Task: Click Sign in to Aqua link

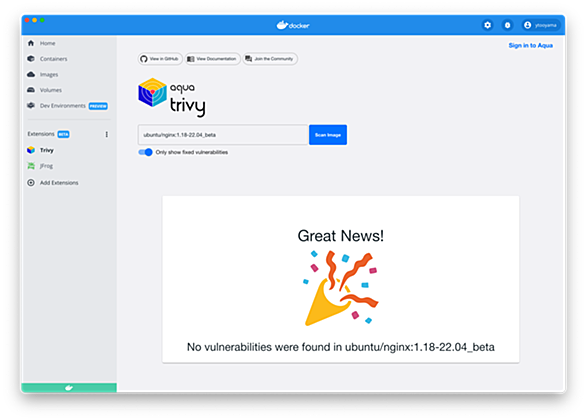Action: (531, 46)
